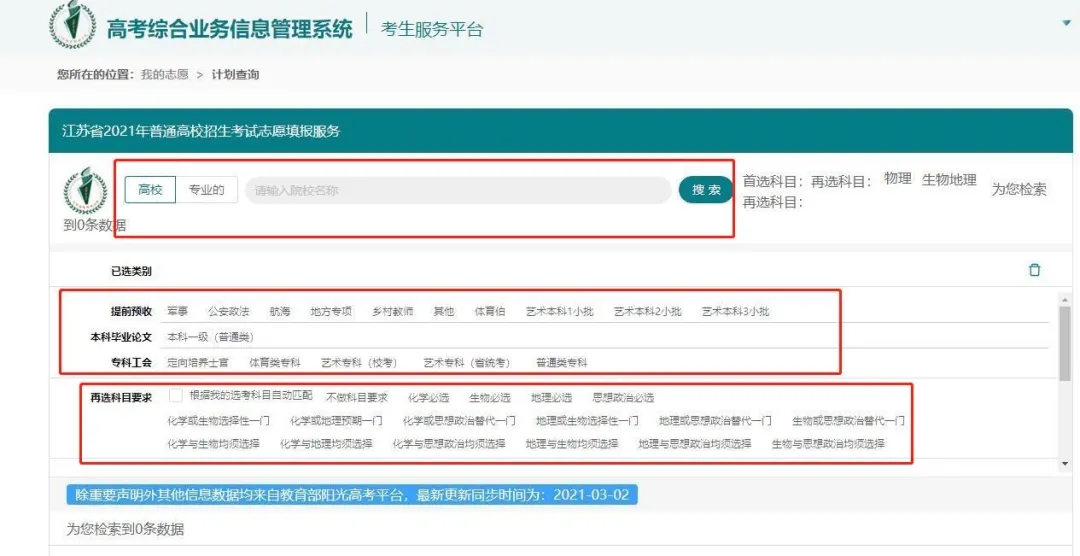Check 根据我的选考科目自动匹配 checkbox
1080x556 pixels.
click(176, 395)
